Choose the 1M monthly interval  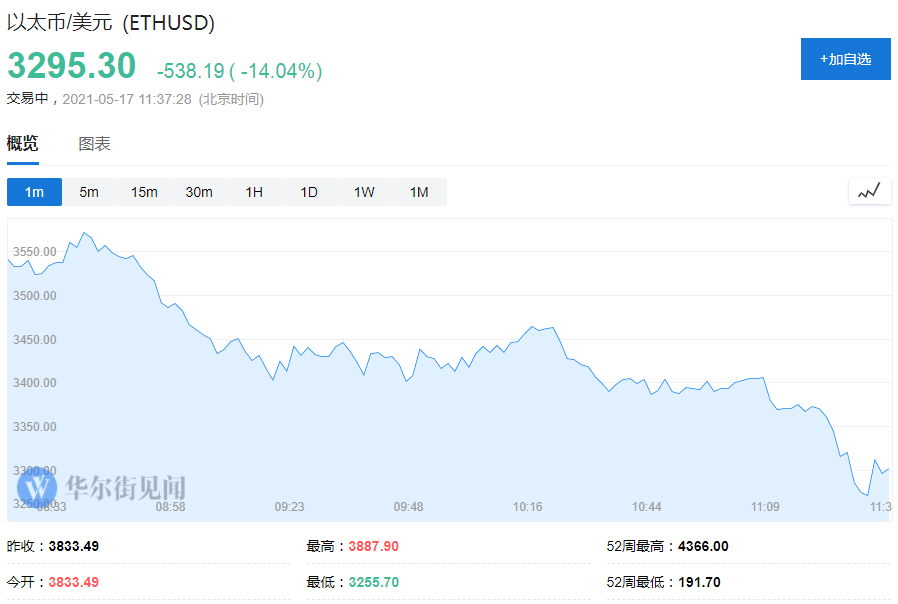419,192
